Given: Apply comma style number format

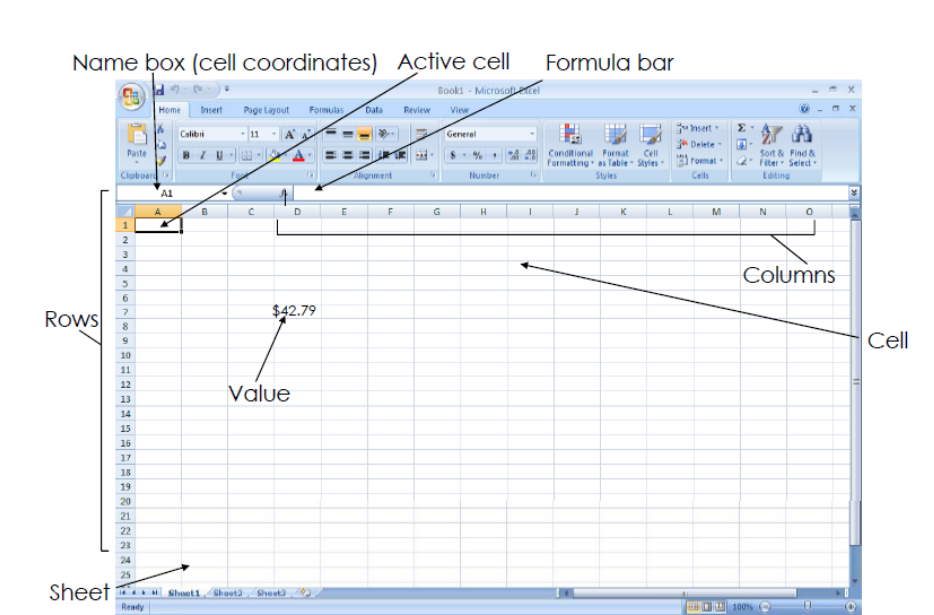Looking at the screenshot, I should point(494,156).
